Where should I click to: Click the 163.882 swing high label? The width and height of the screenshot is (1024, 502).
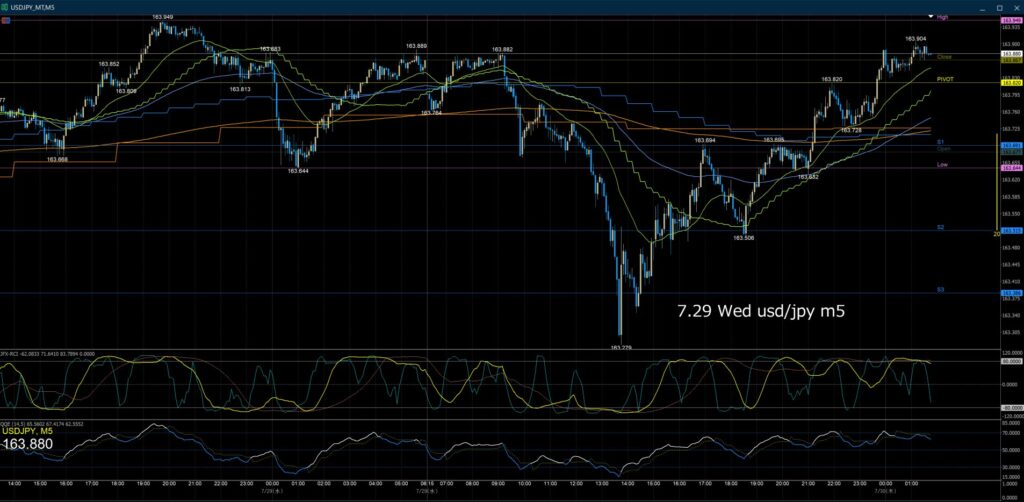coord(502,49)
